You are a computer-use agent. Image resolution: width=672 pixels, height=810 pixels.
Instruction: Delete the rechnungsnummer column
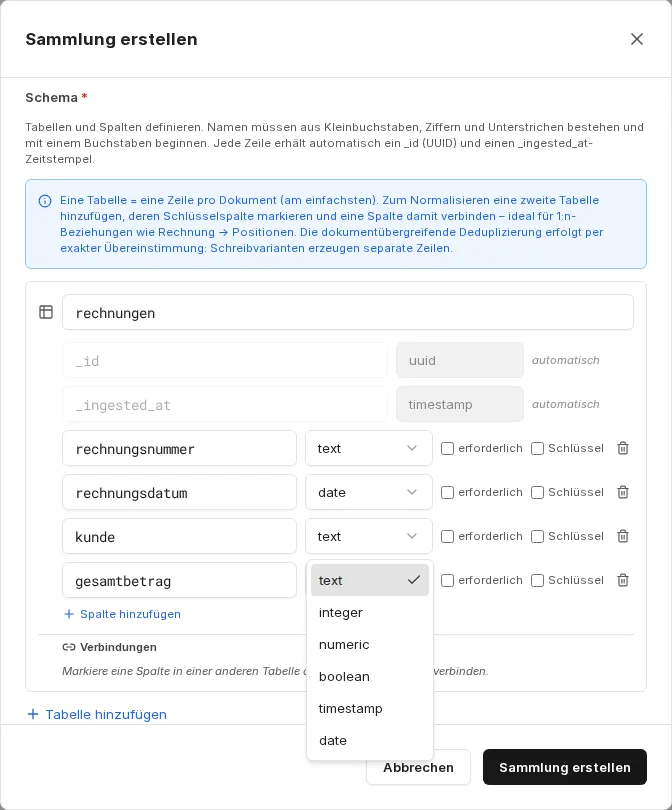point(623,448)
